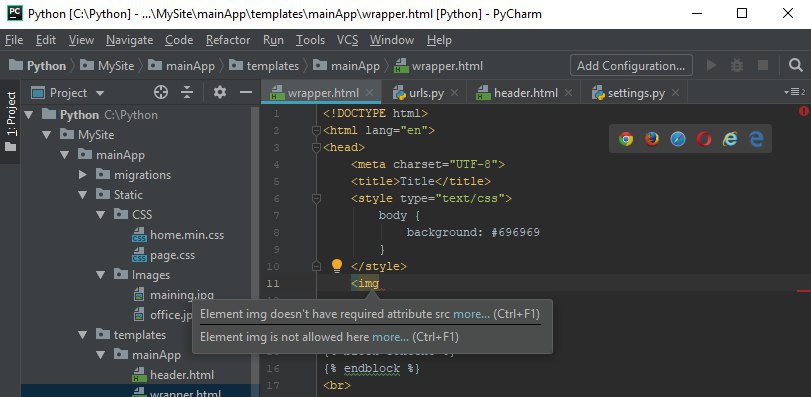This screenshot has height=397, width=811.
Task: Open page in Edge browser icon
Action: tap(756, 139)
